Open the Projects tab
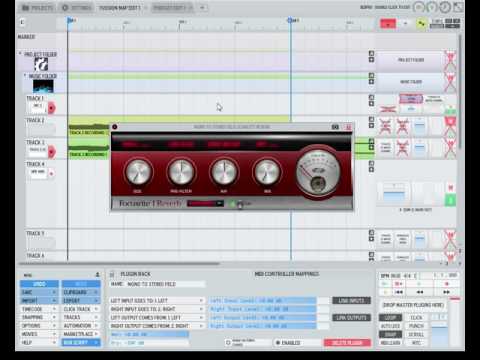The image size is (480, 360). click(x=38, y=8)
